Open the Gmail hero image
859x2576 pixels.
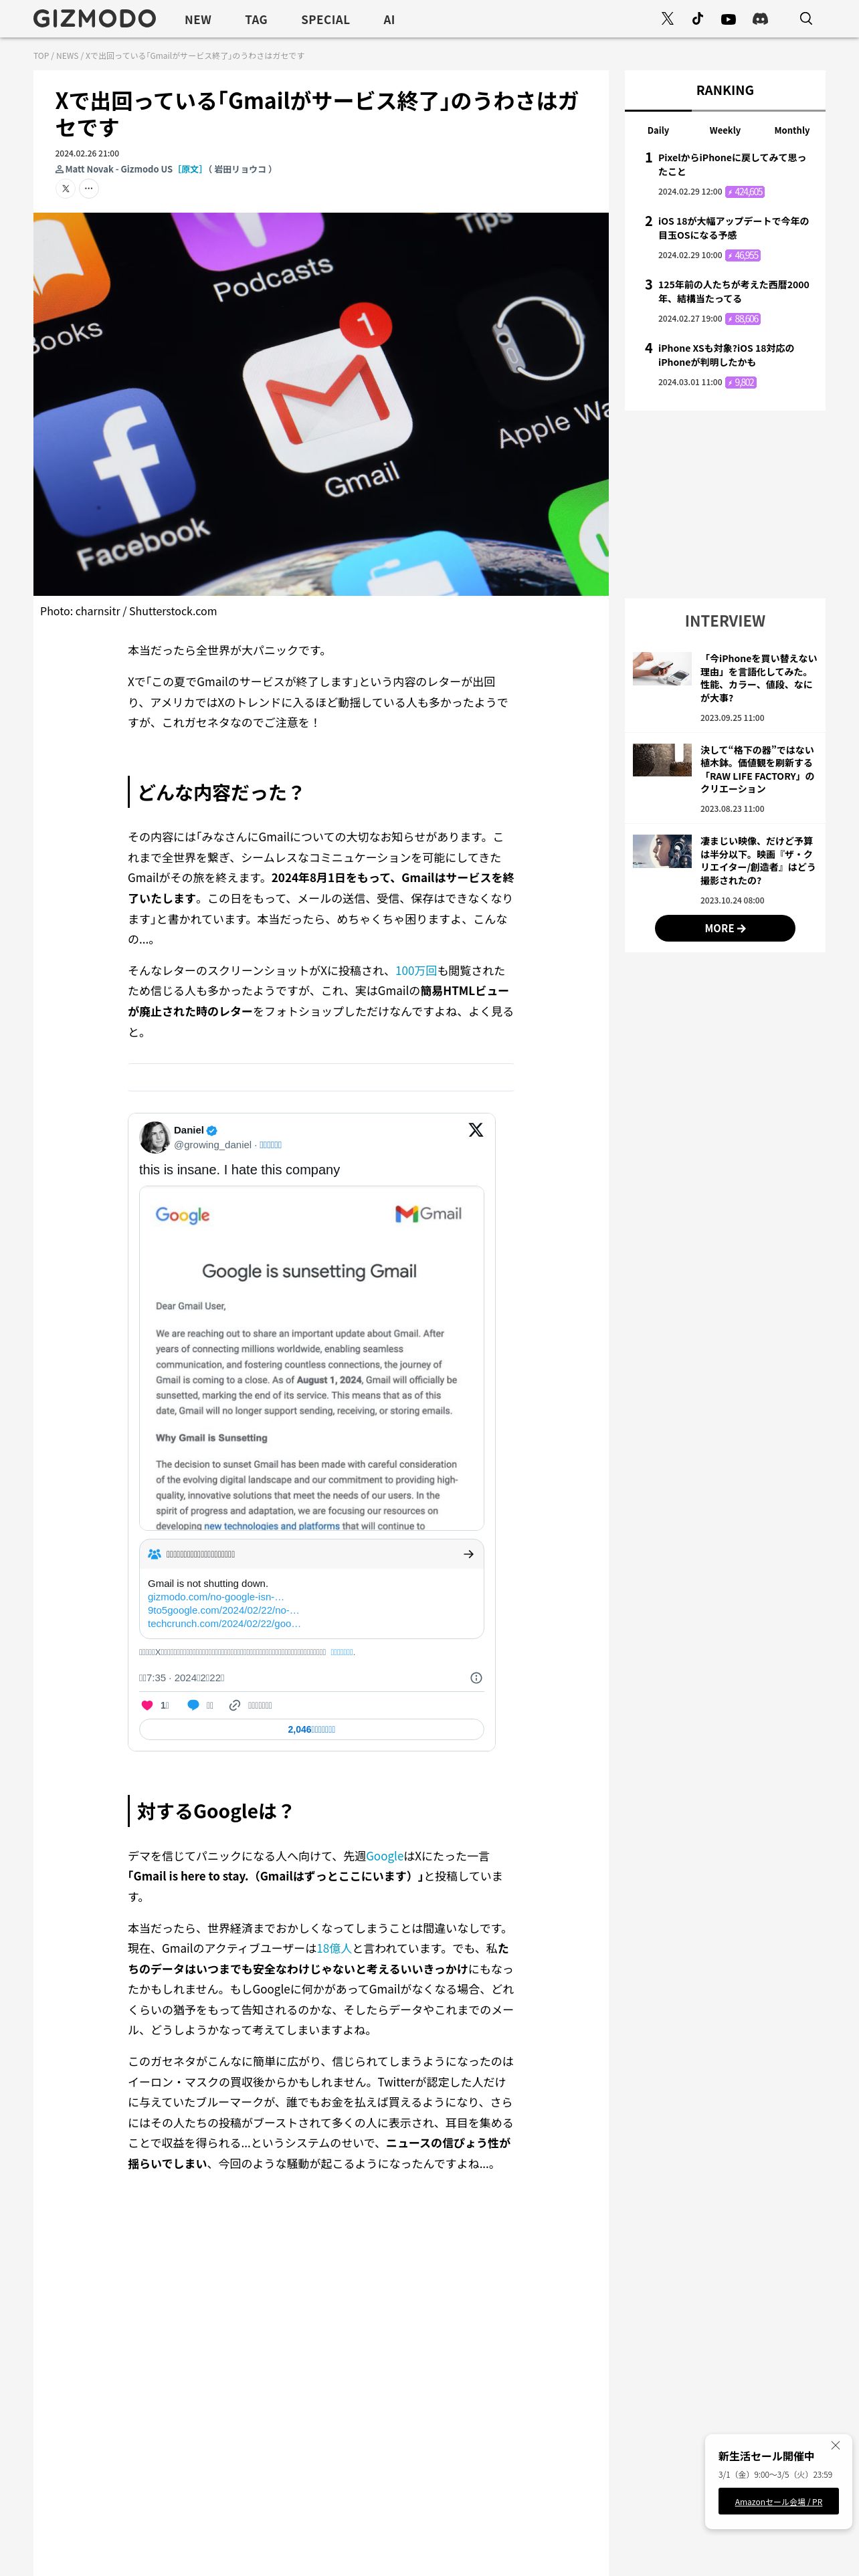point(321,404)
